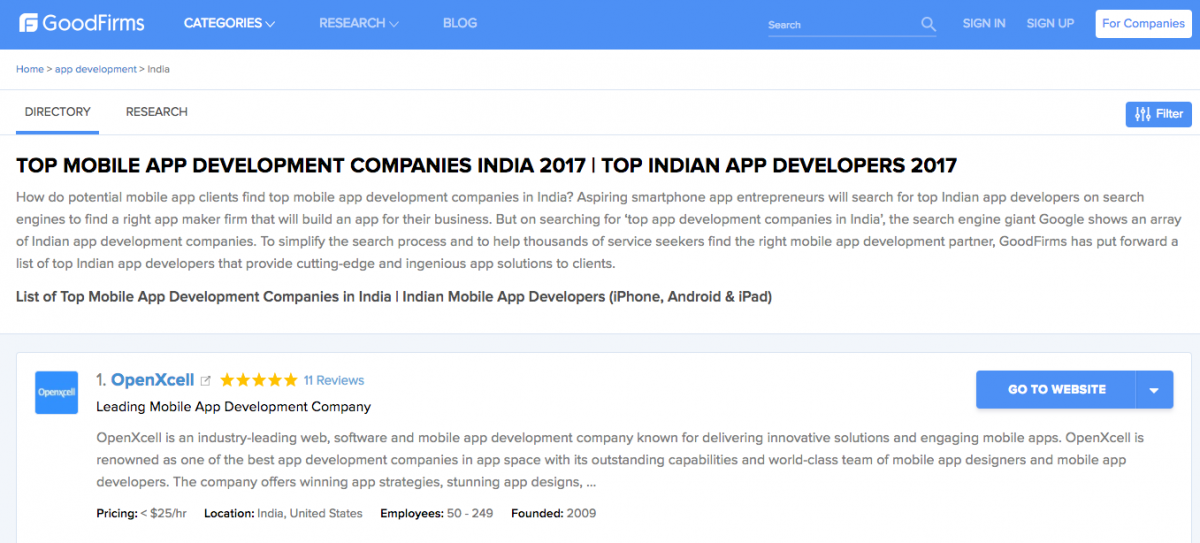This screenshot has width=1200, height=543.
Task: Switch to the Research tab
Action: [x=156, y=112]
